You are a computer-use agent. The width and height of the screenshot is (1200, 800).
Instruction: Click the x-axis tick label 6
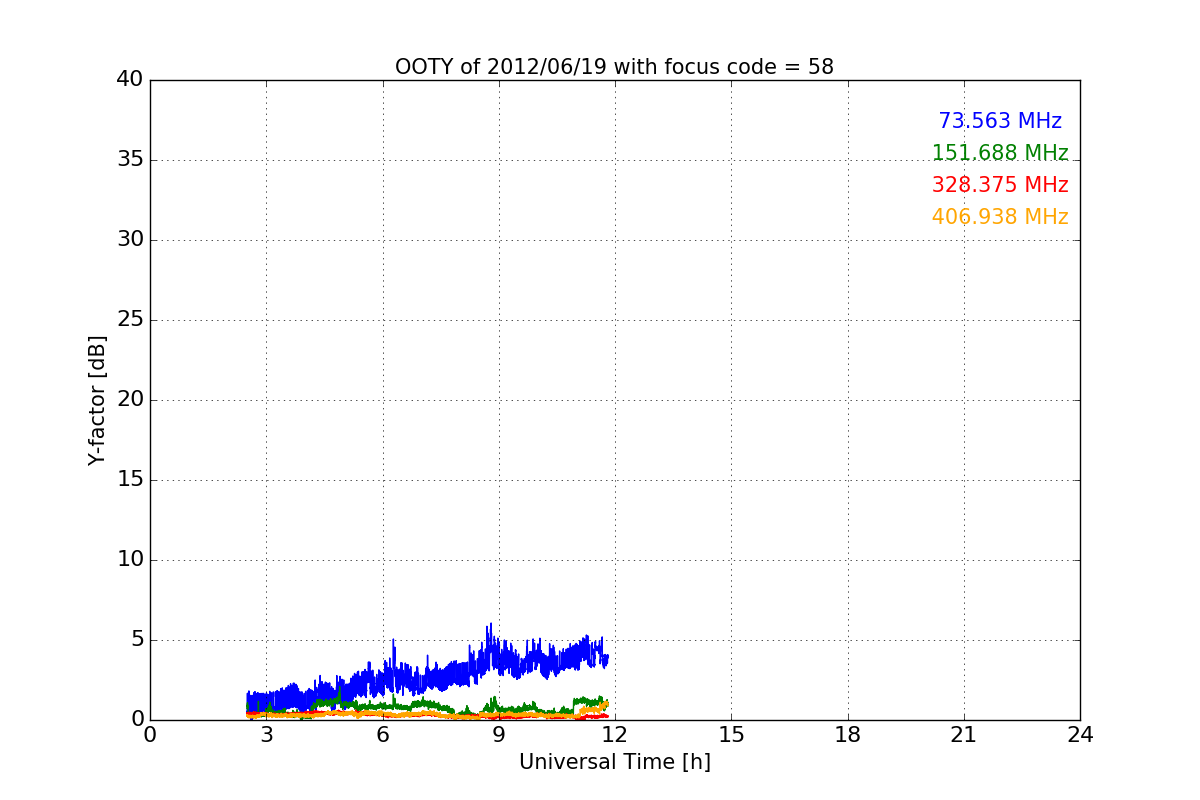pyautogui.click(x=382, y=735)
